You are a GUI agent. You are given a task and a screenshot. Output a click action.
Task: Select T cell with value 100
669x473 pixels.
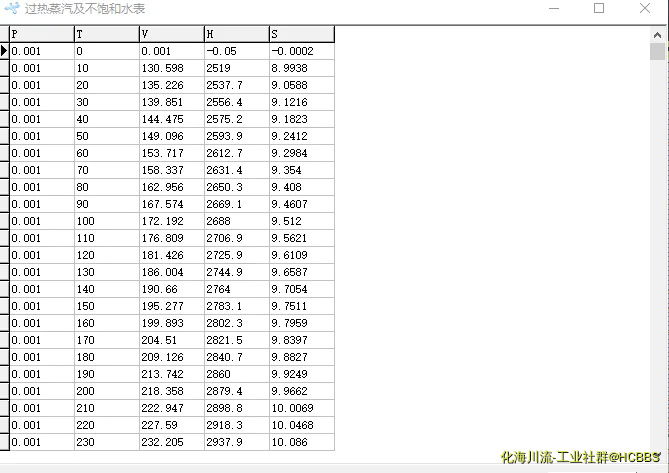tap(107, 221)
